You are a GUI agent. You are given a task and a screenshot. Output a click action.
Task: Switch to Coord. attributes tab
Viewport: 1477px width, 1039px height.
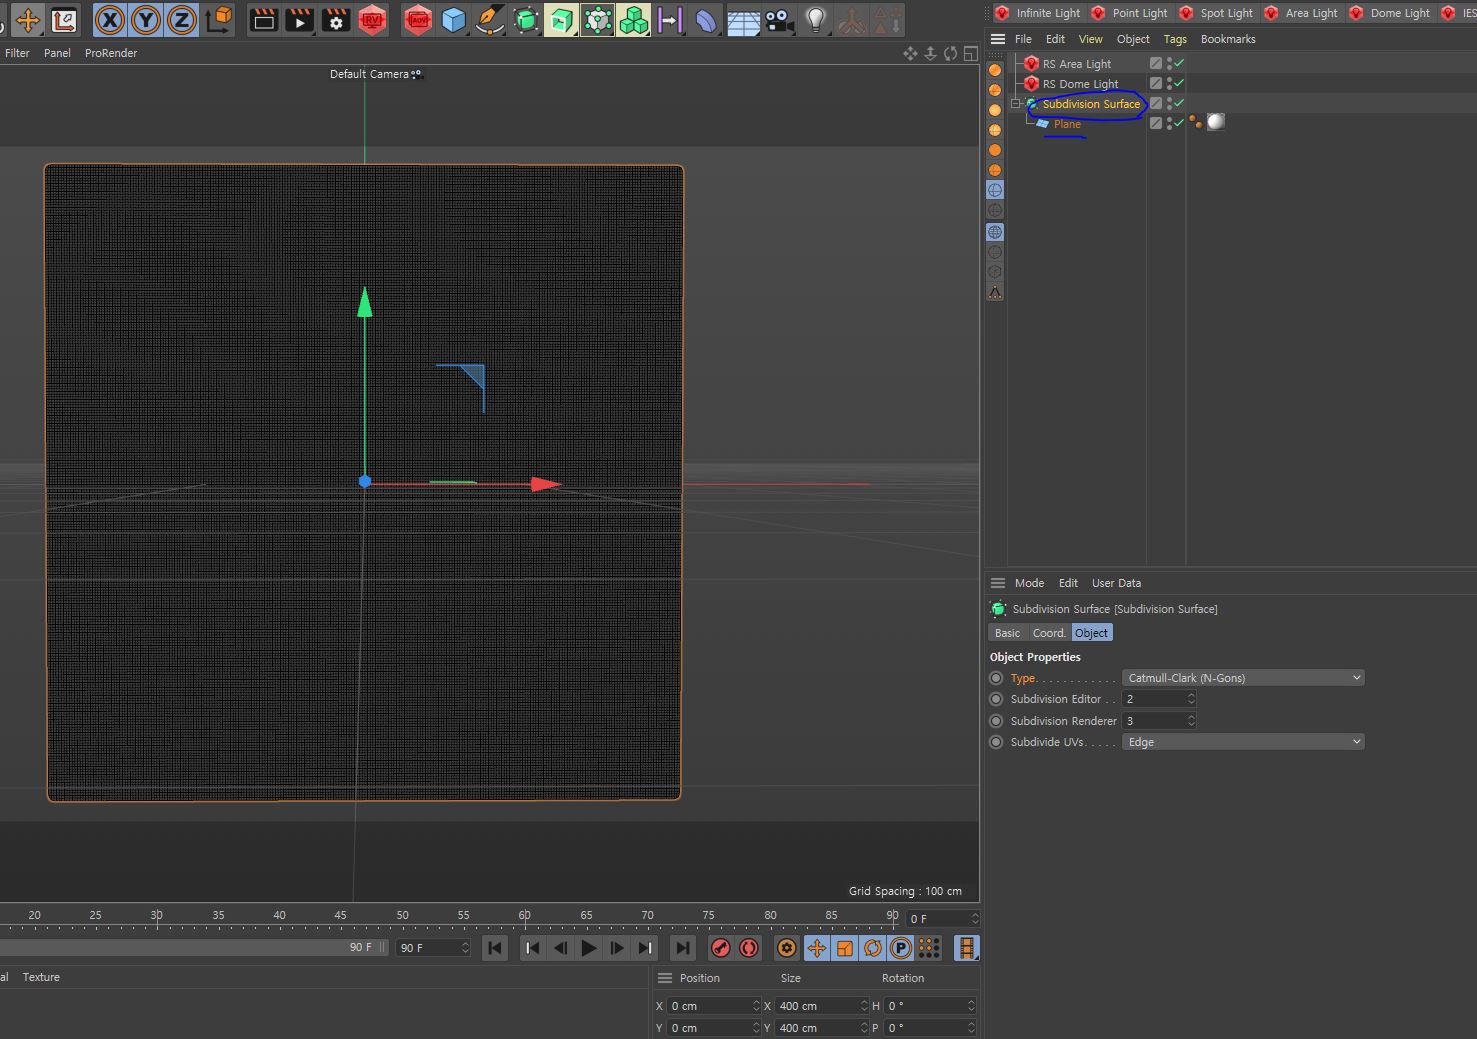1049,633
